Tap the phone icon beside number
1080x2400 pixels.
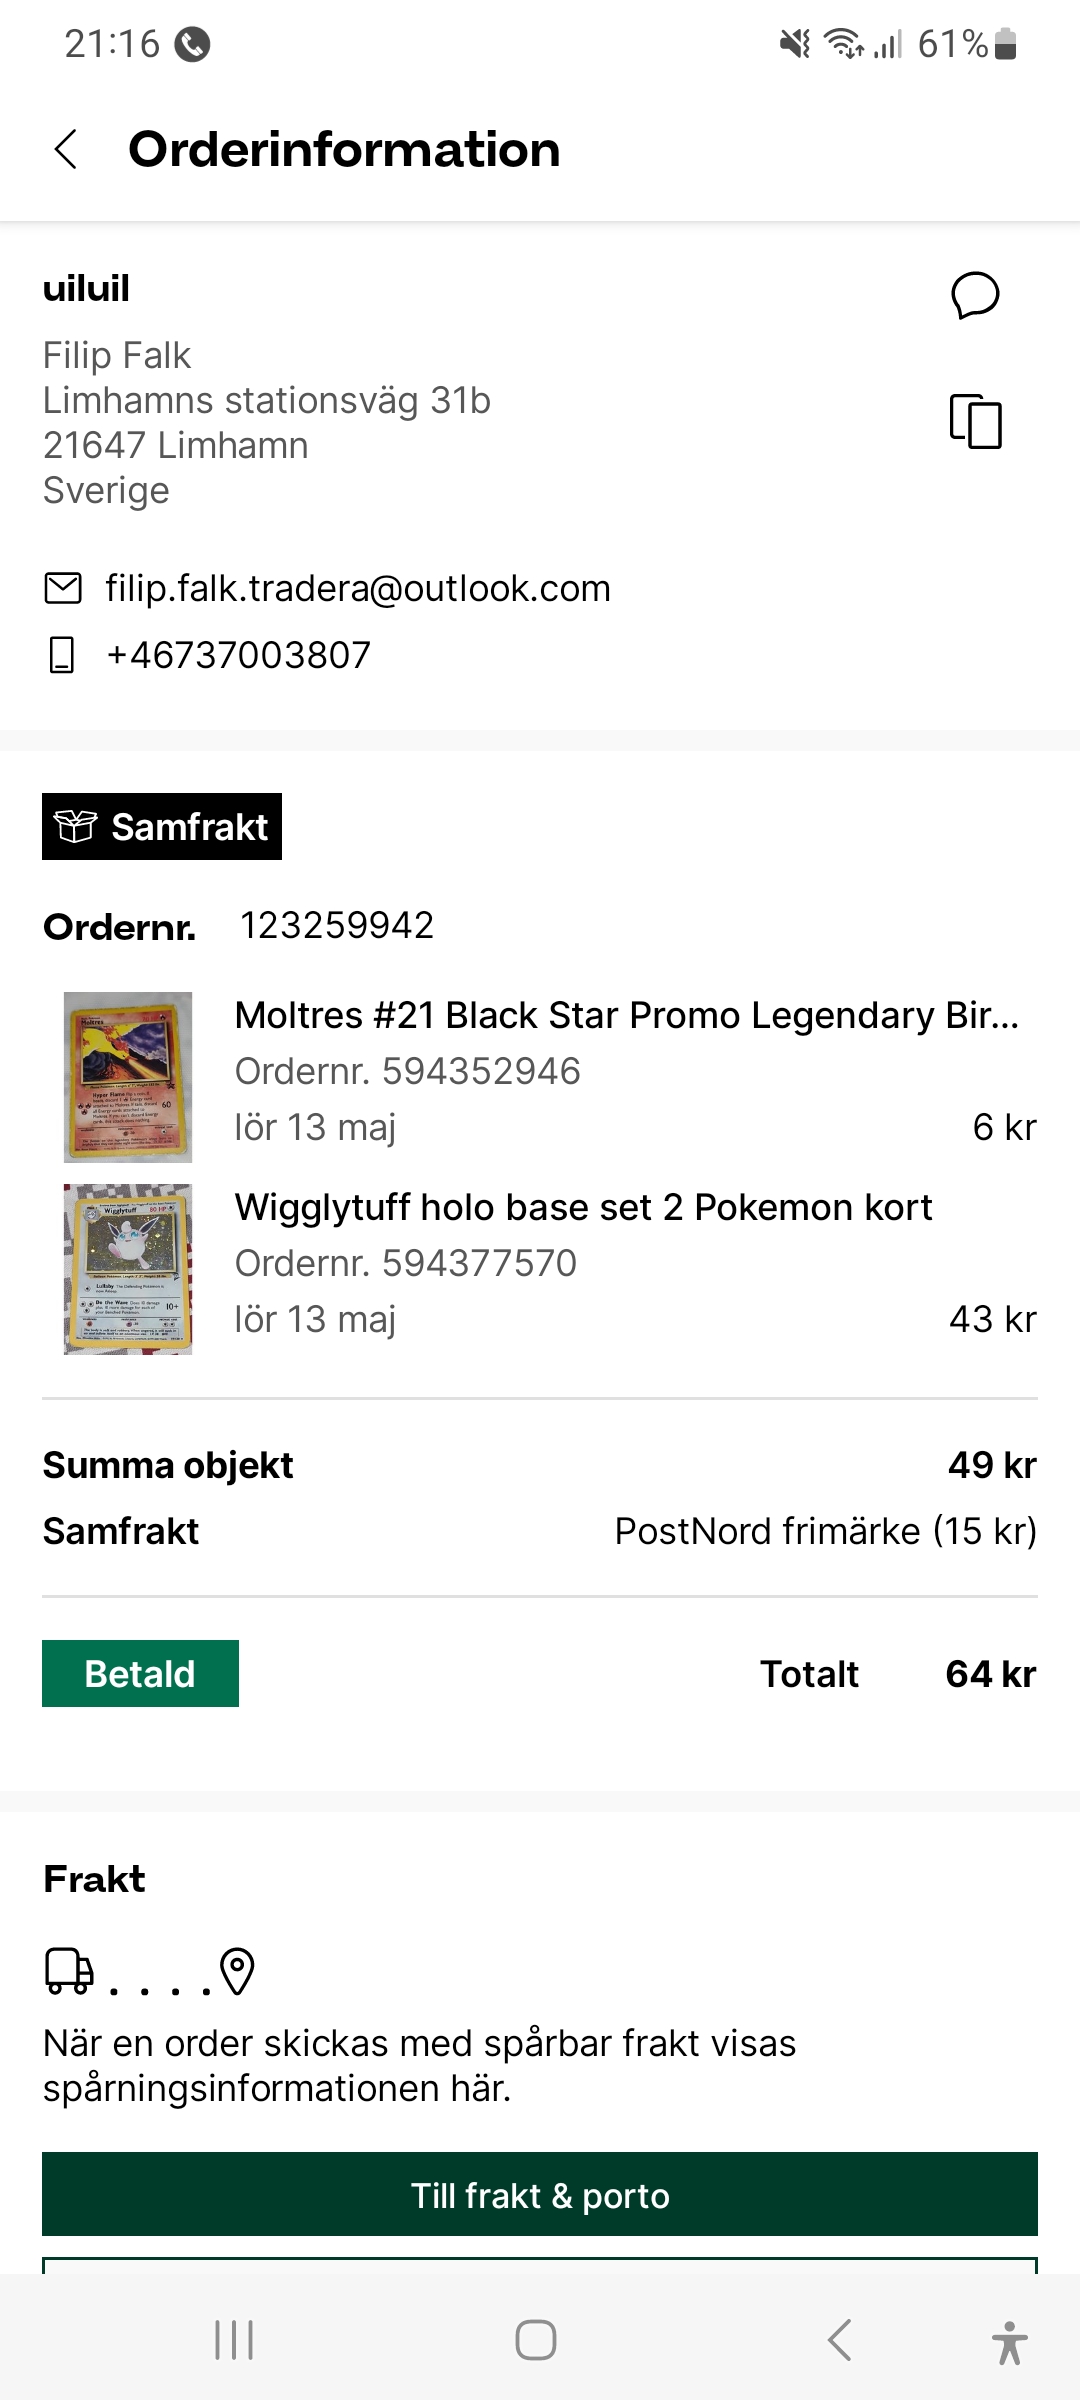point(62,655)
